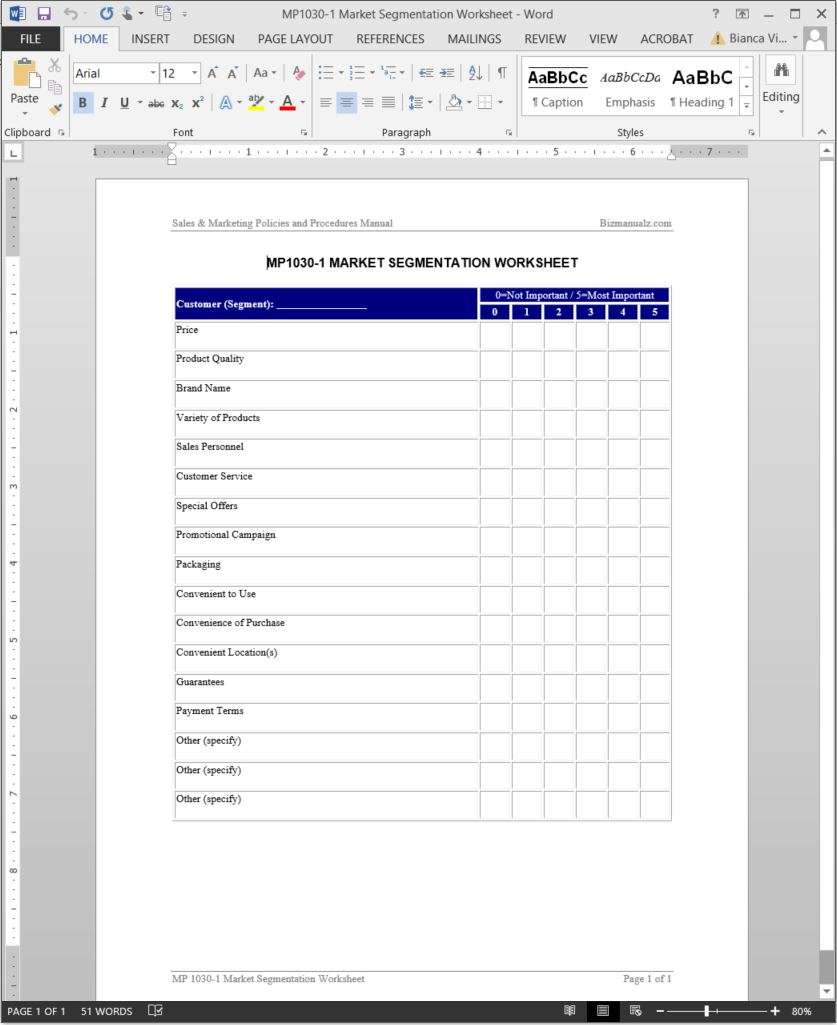
Task: Select the Format Painter brush
Action: [x=55, y=109]
